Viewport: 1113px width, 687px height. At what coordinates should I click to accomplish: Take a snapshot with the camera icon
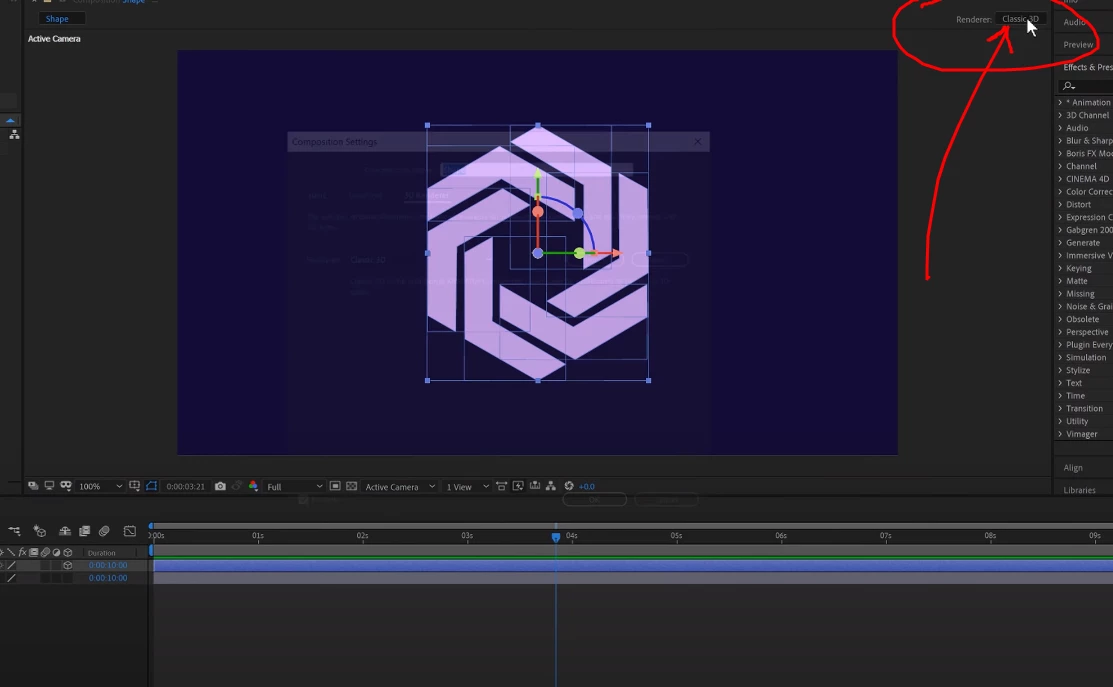coord(220,486)
